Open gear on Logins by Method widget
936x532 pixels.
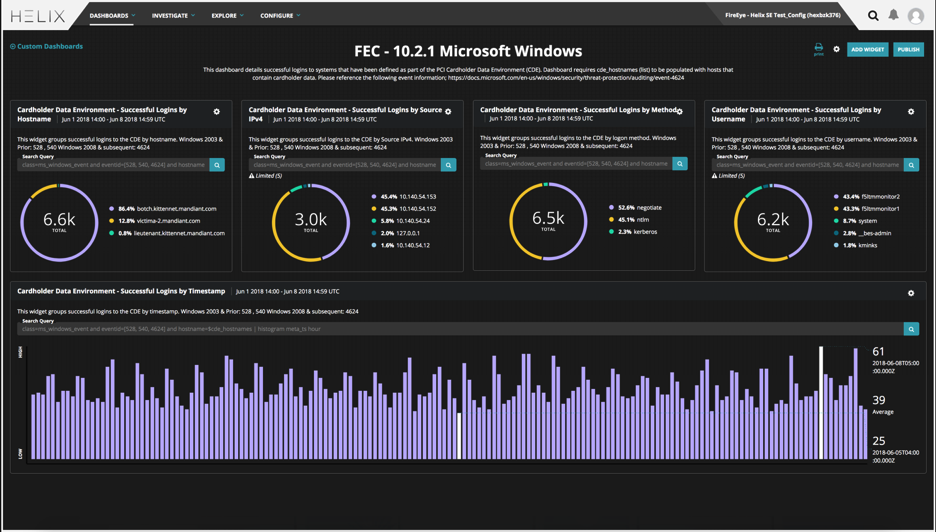tap(679, 112)
